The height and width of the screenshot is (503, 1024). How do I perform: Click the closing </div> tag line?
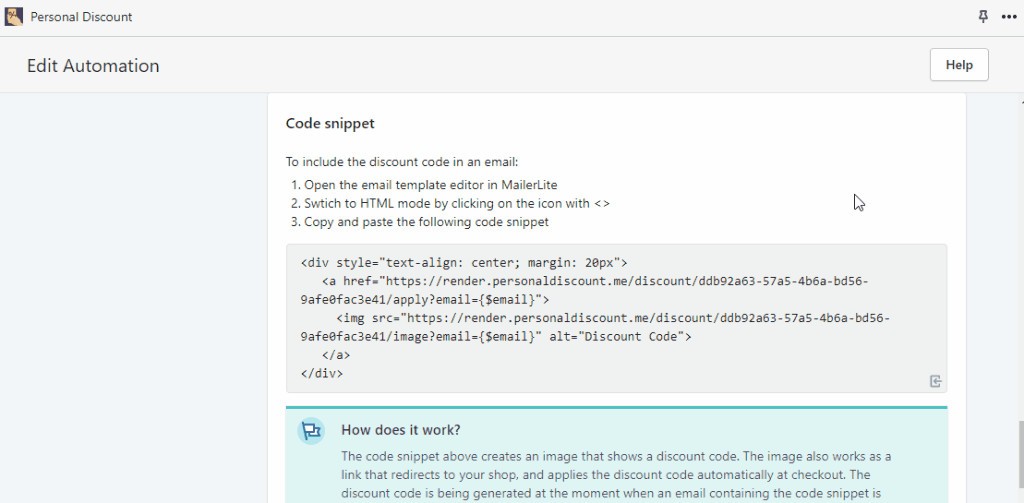coord(322,374)
